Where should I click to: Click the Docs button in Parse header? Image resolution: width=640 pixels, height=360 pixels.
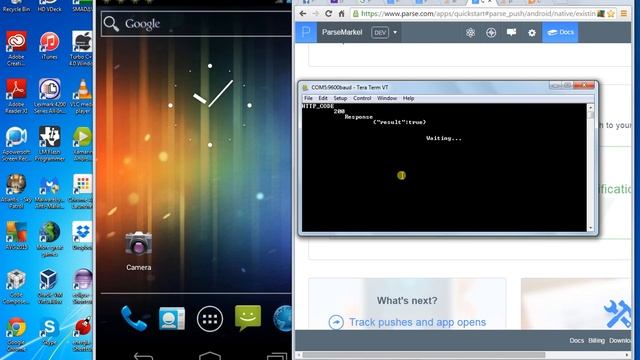(560, 32)
